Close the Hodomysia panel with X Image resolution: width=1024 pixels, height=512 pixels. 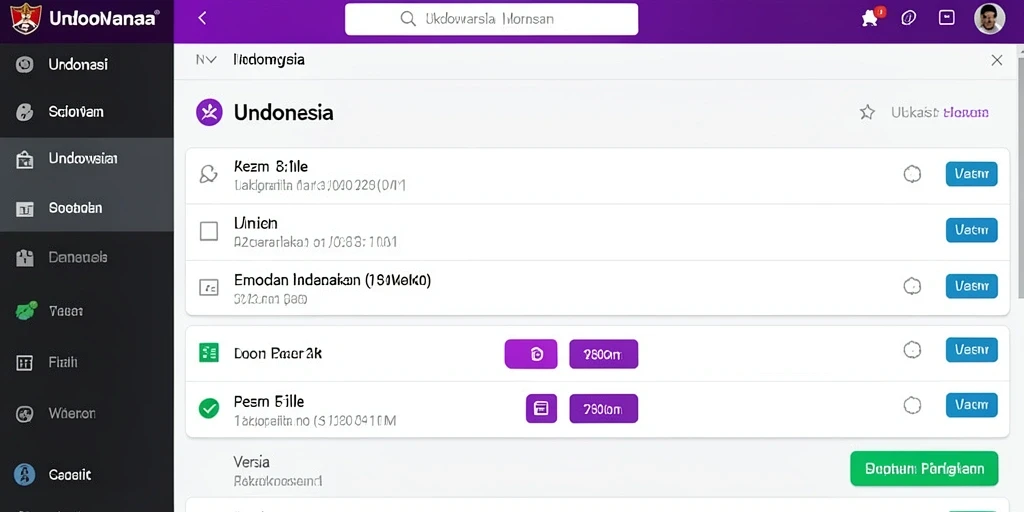point(997,61)
